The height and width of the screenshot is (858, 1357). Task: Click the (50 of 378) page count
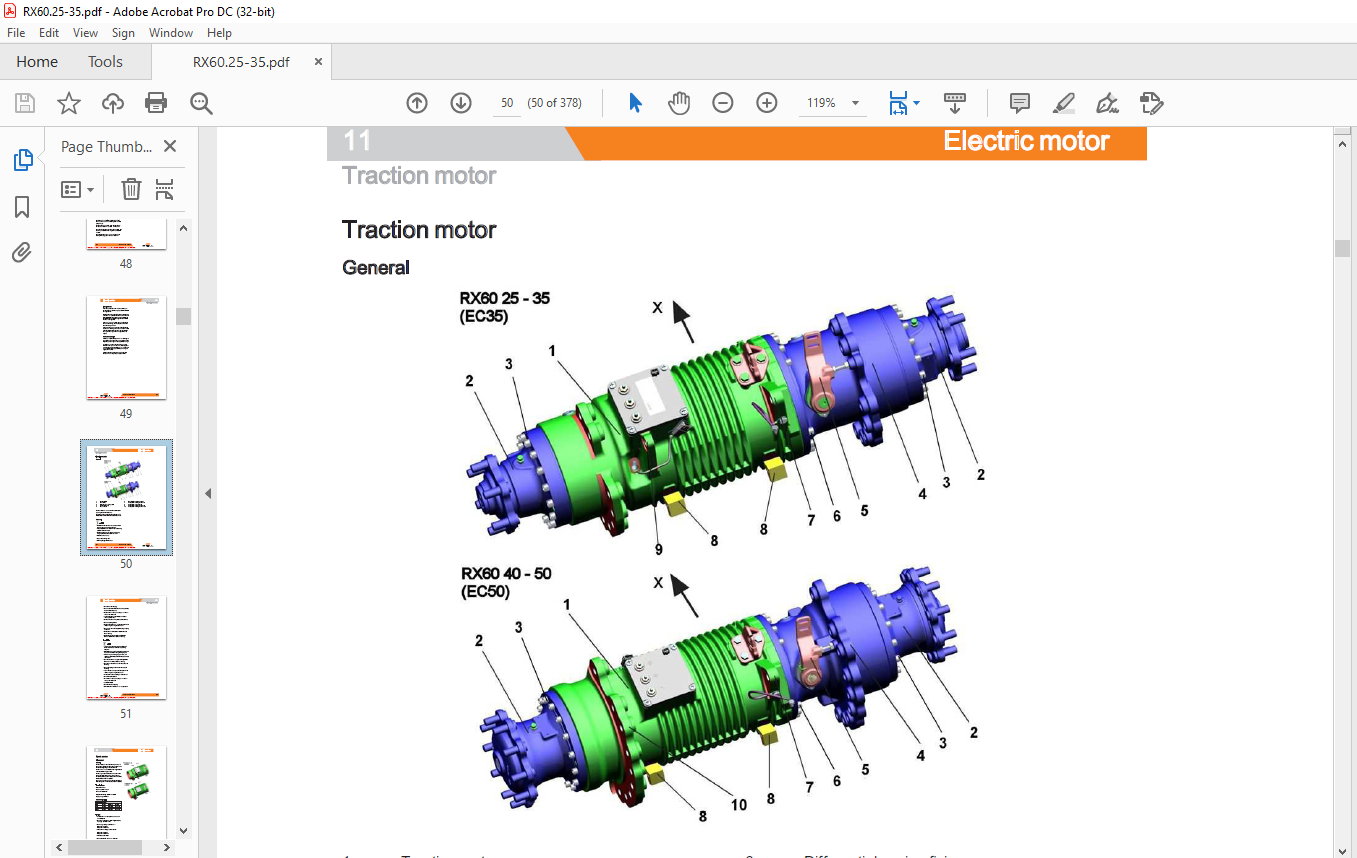555,103
